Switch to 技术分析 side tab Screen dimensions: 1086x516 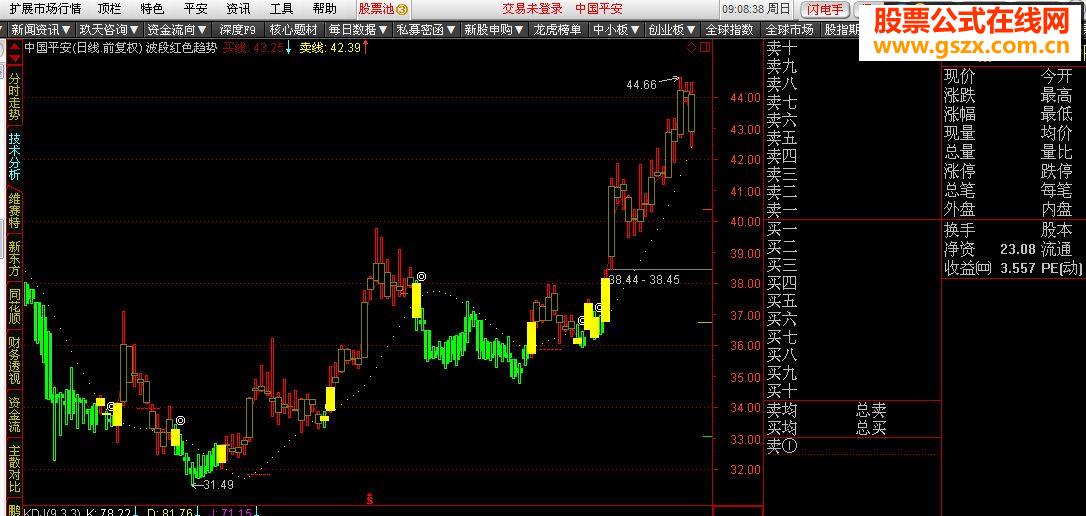point(15,157)
